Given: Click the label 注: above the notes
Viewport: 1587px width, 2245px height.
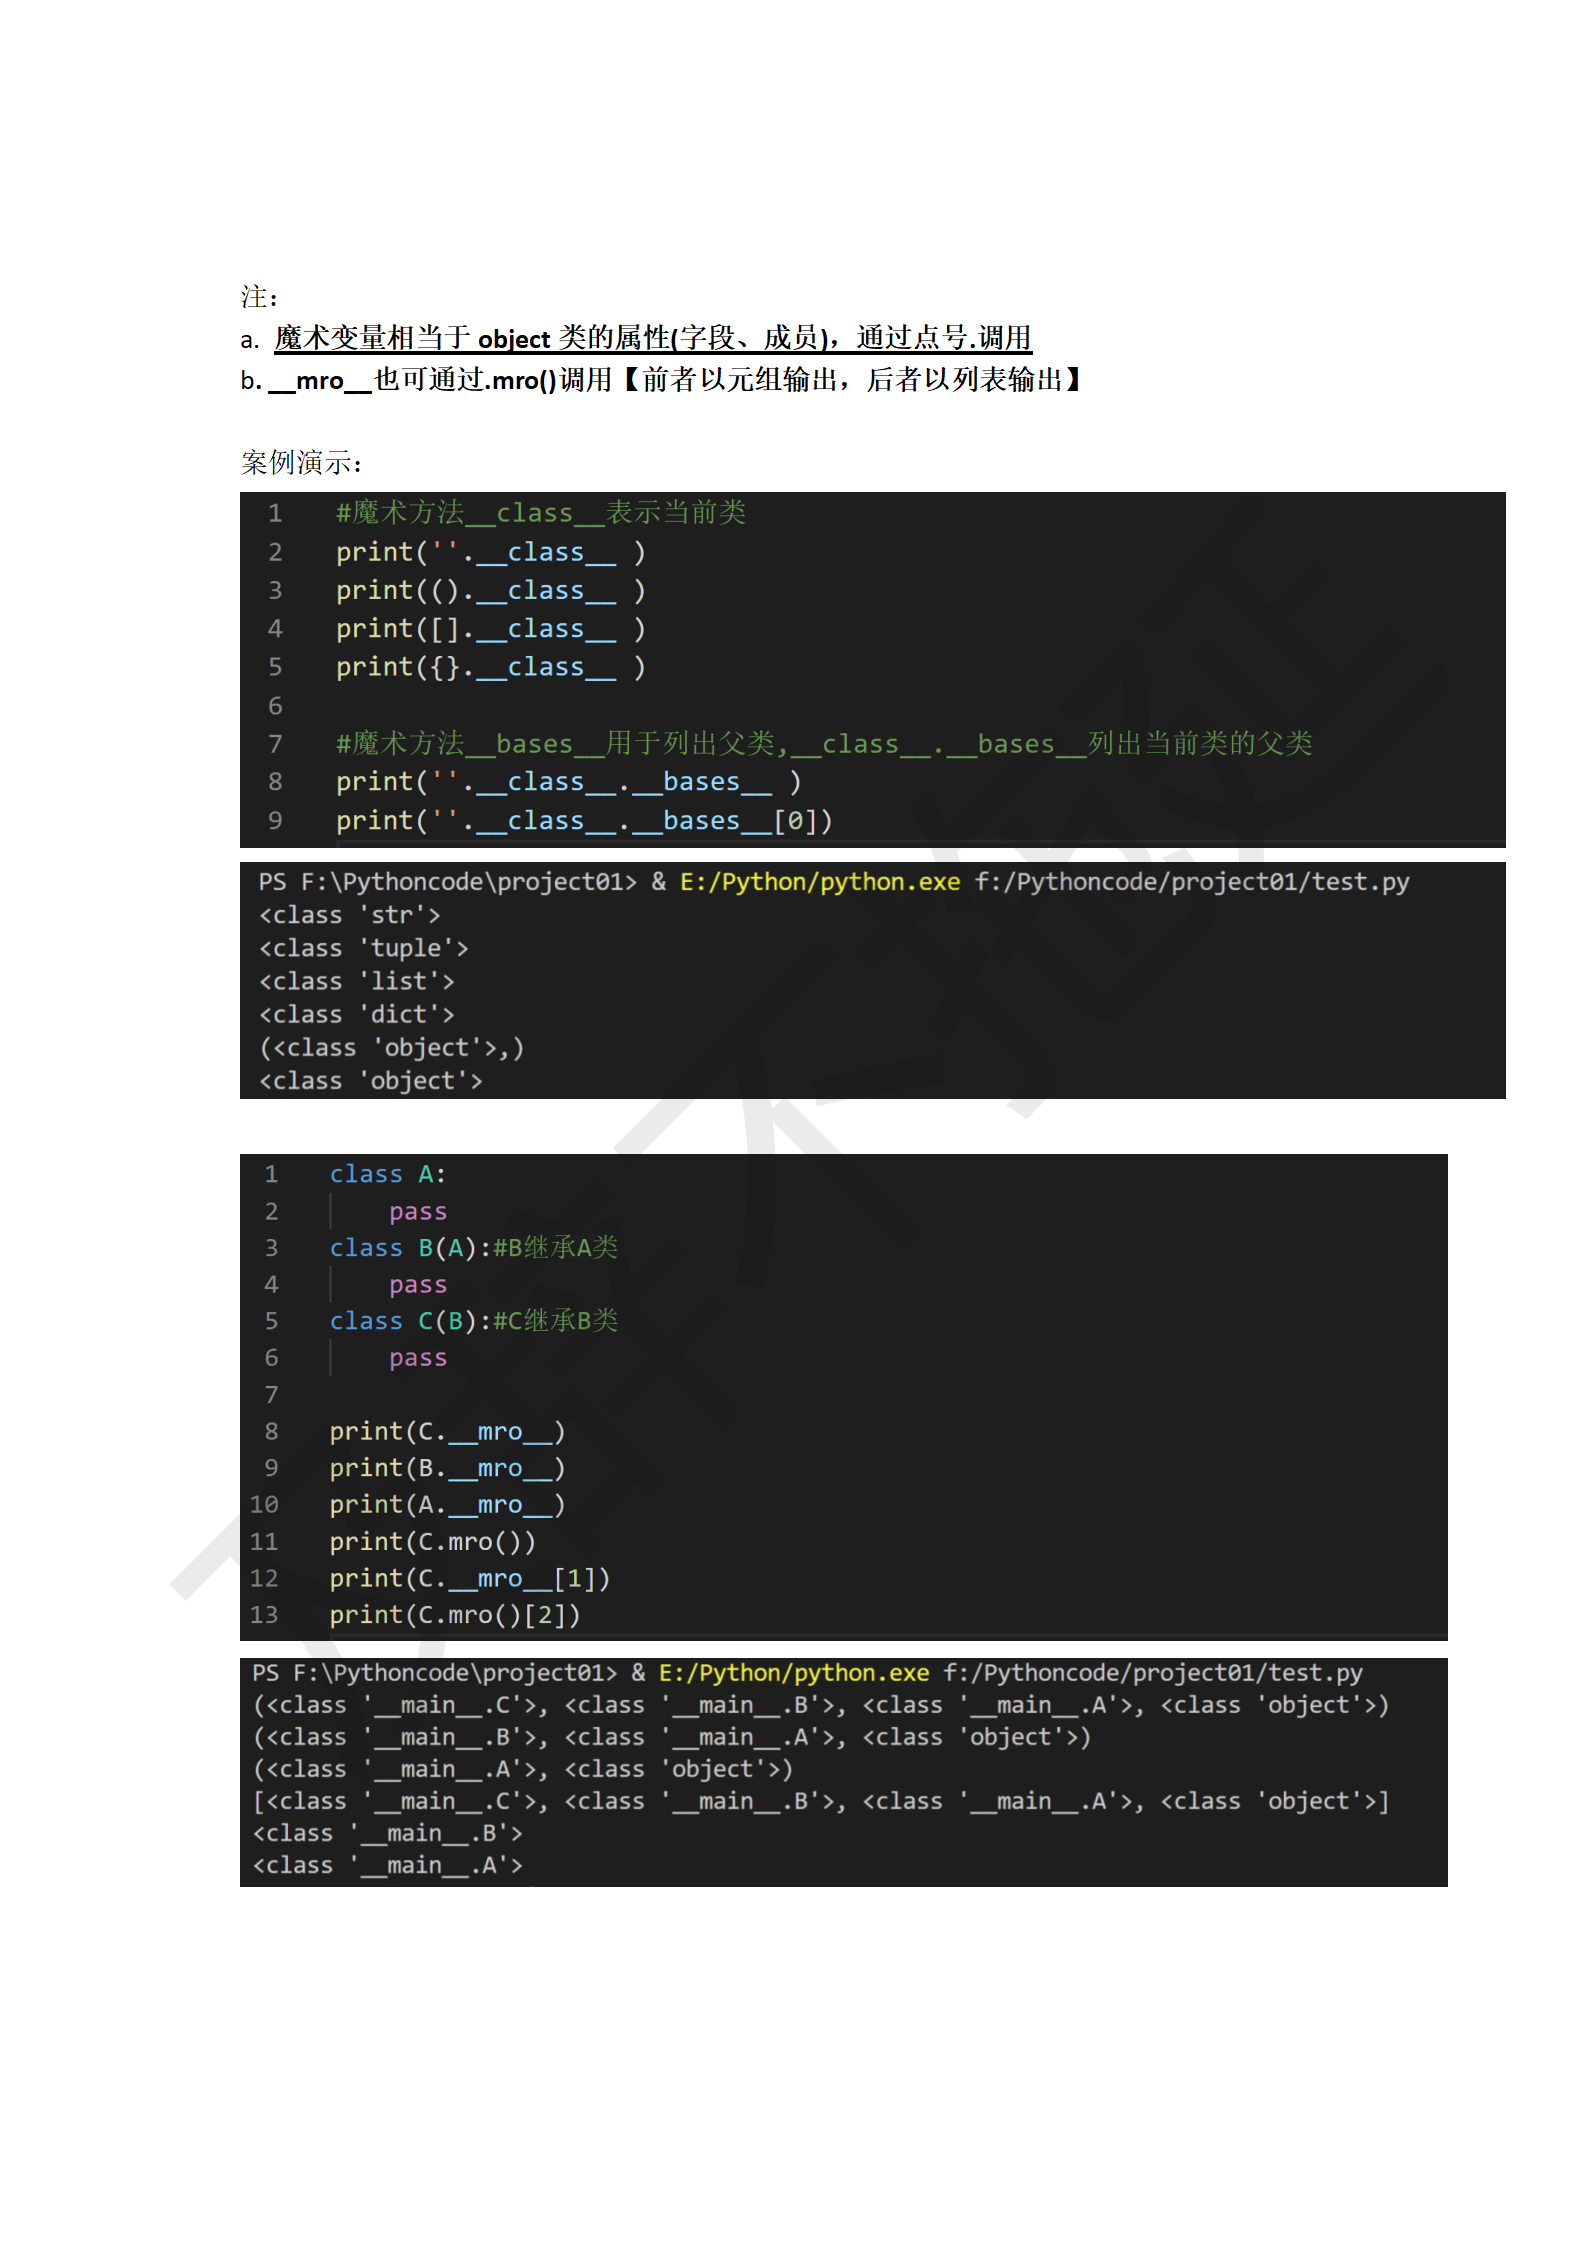Looking at the screenshot, I should [259, 297].
